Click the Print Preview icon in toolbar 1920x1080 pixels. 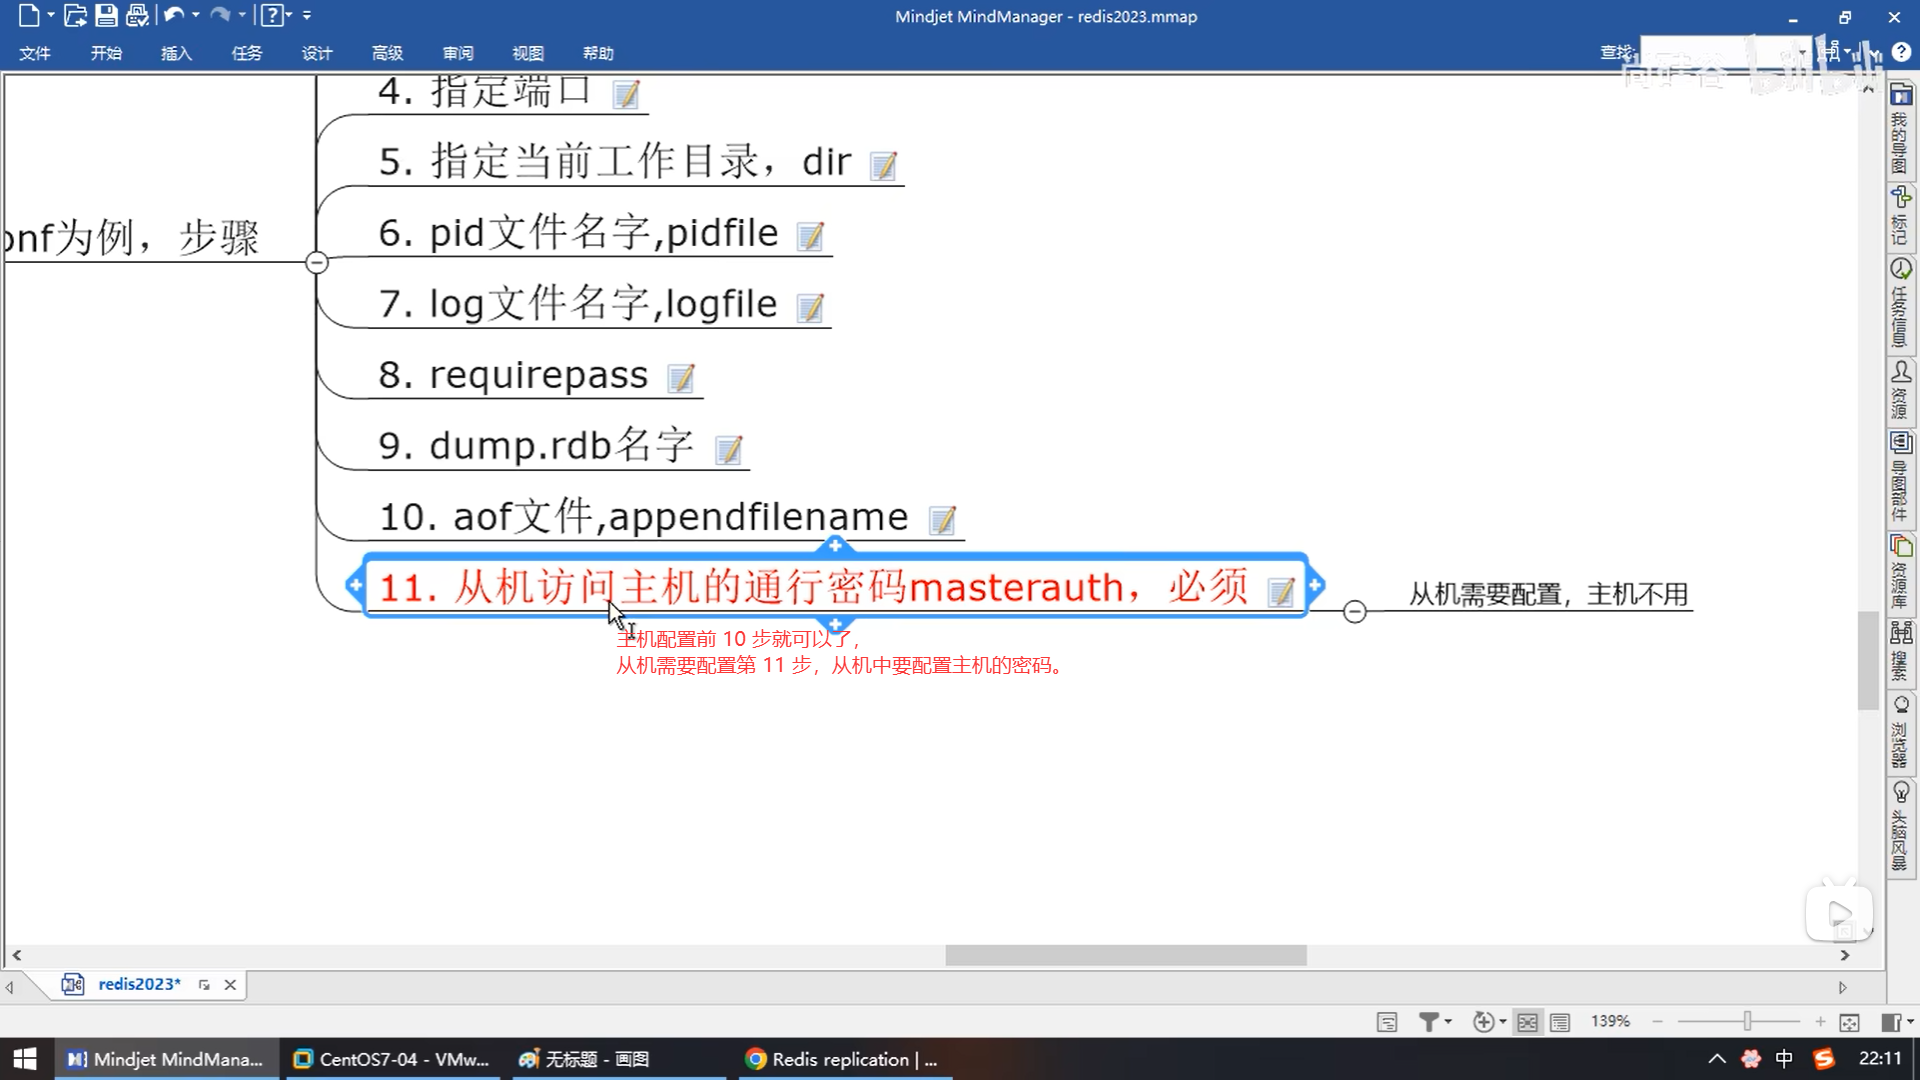click(x=138, y=15)
